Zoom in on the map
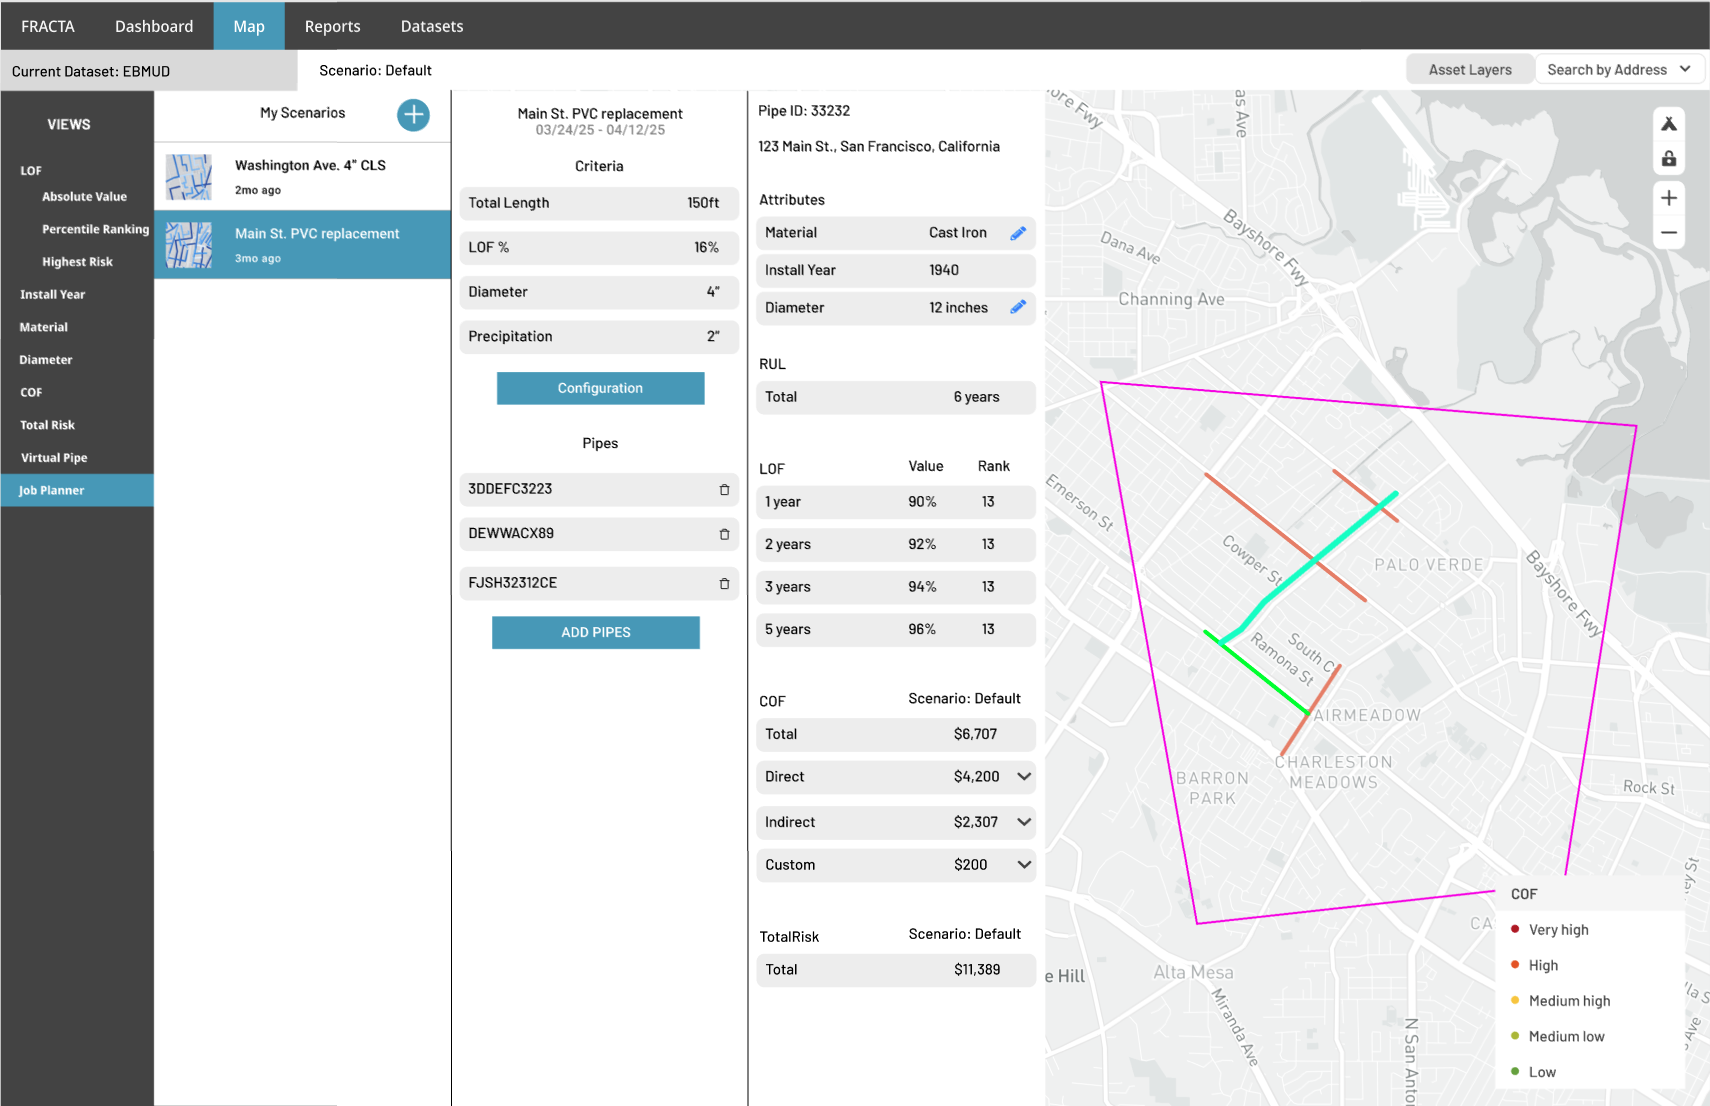Viewport: 1710px width, 1106px height. [x=1669, y=198]
